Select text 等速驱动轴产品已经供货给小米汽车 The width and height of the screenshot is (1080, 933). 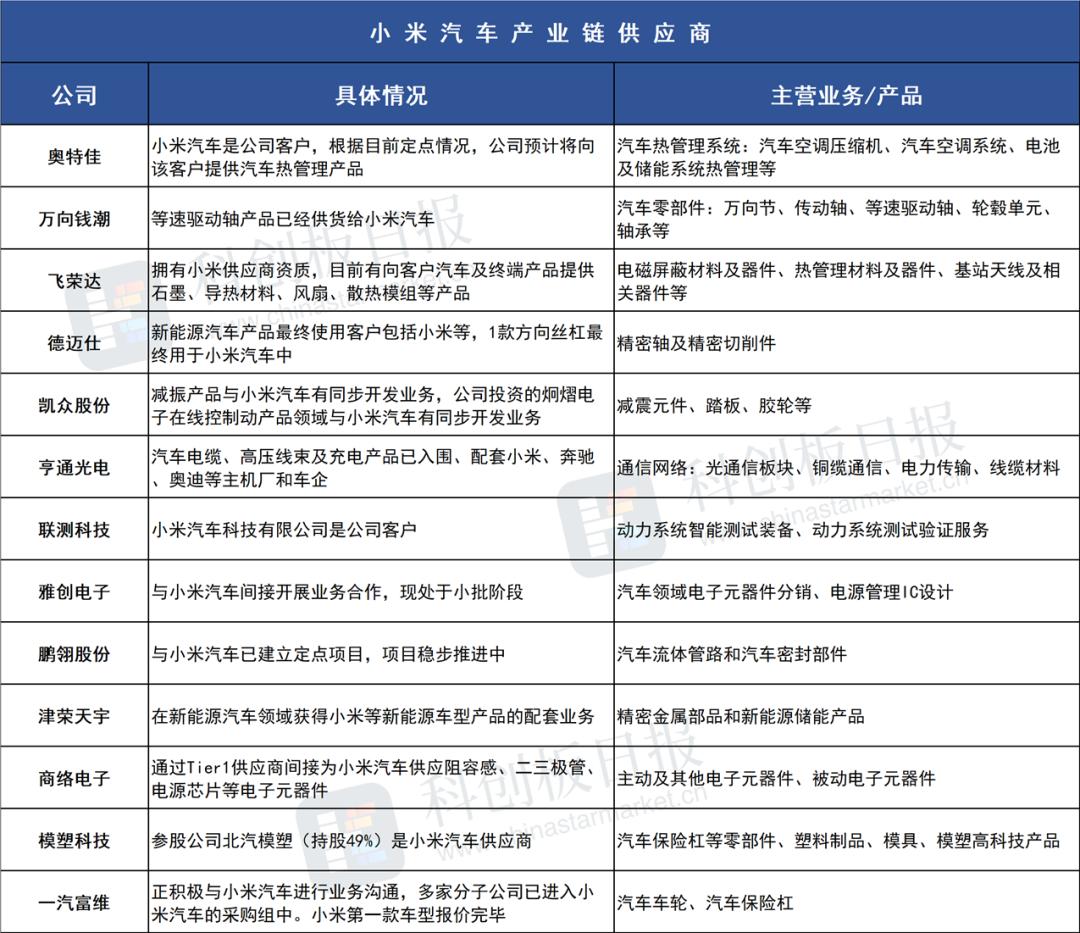pos(293,219)
